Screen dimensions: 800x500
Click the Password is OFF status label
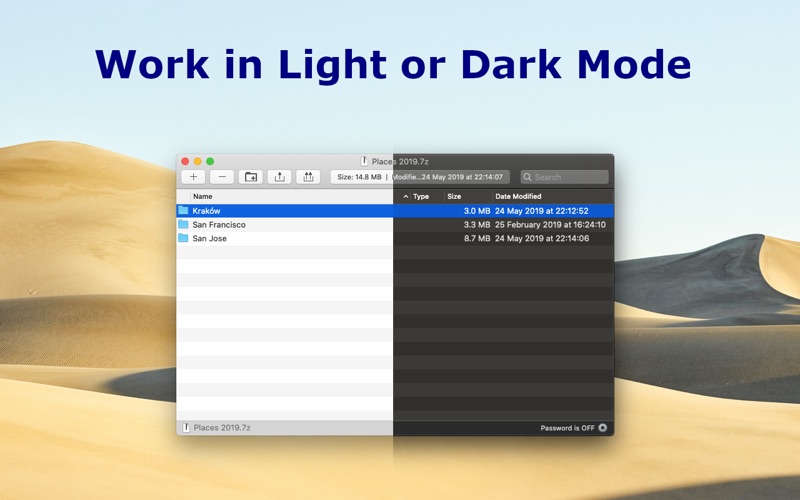coord(567,428)
